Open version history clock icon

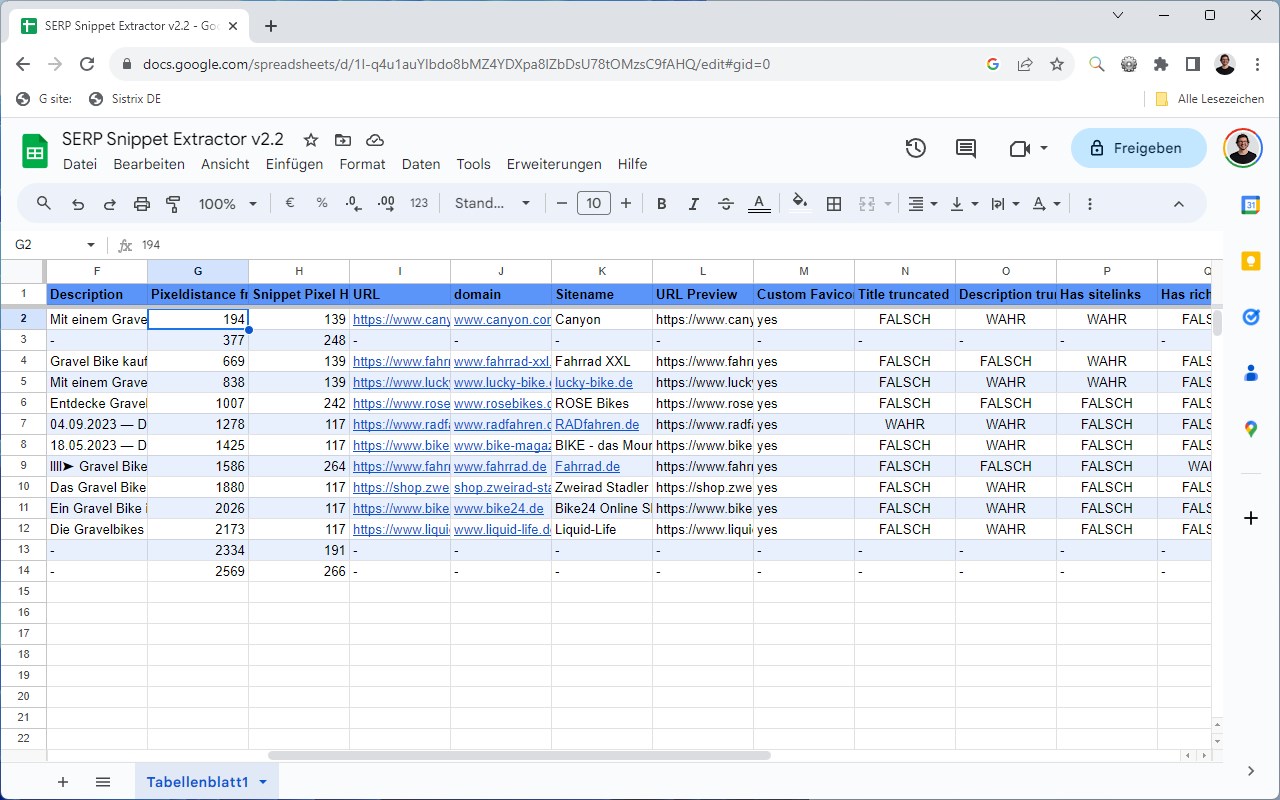tap(915, 148)
